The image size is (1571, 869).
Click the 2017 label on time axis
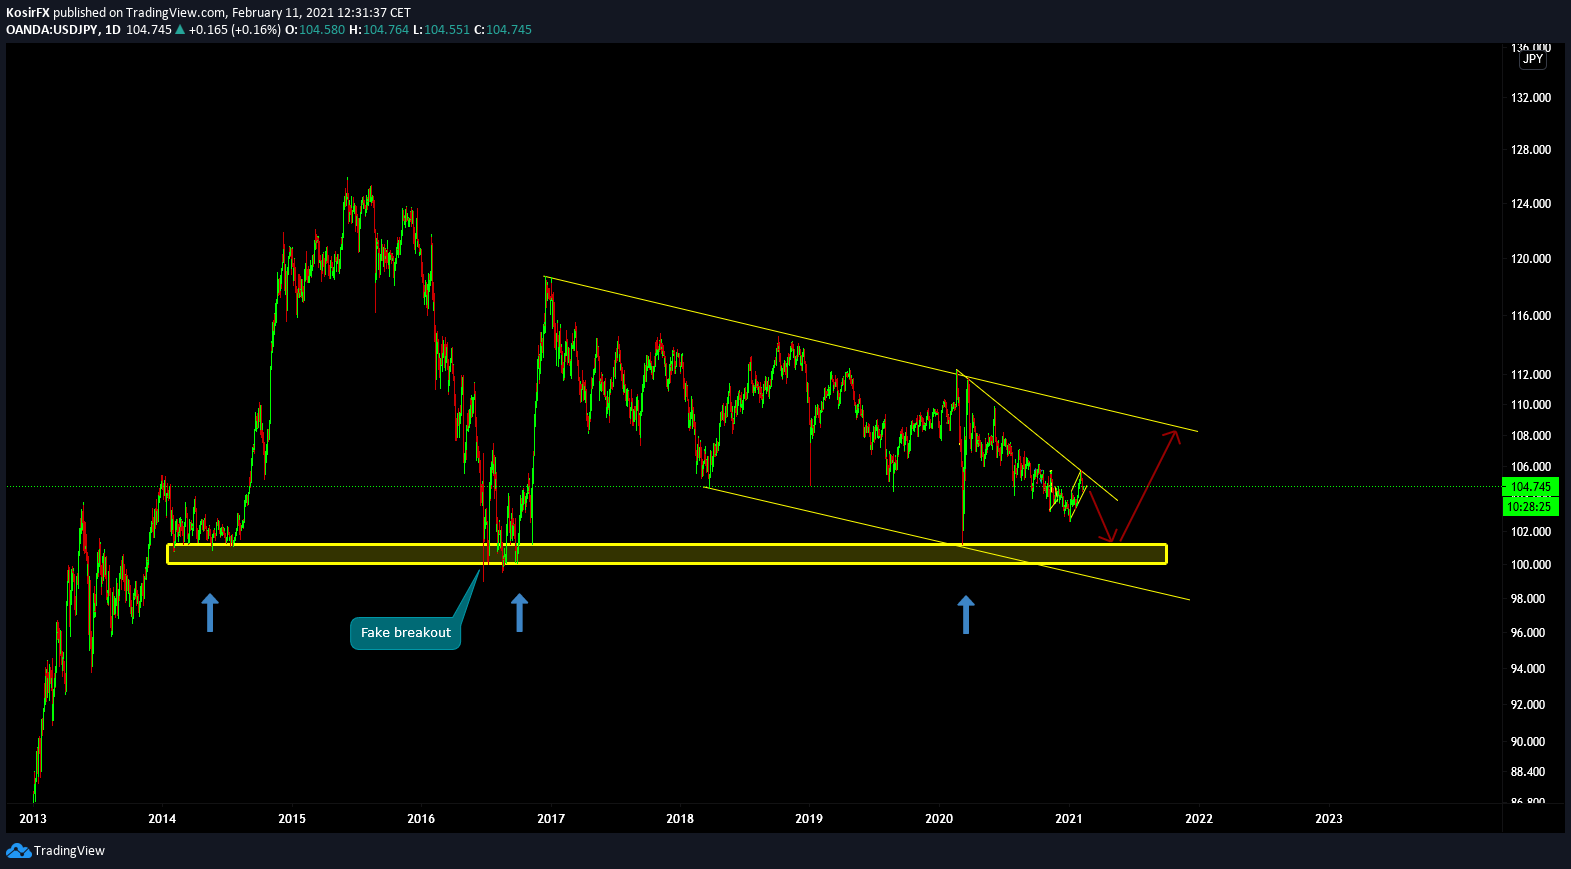(x=551, y=819)
